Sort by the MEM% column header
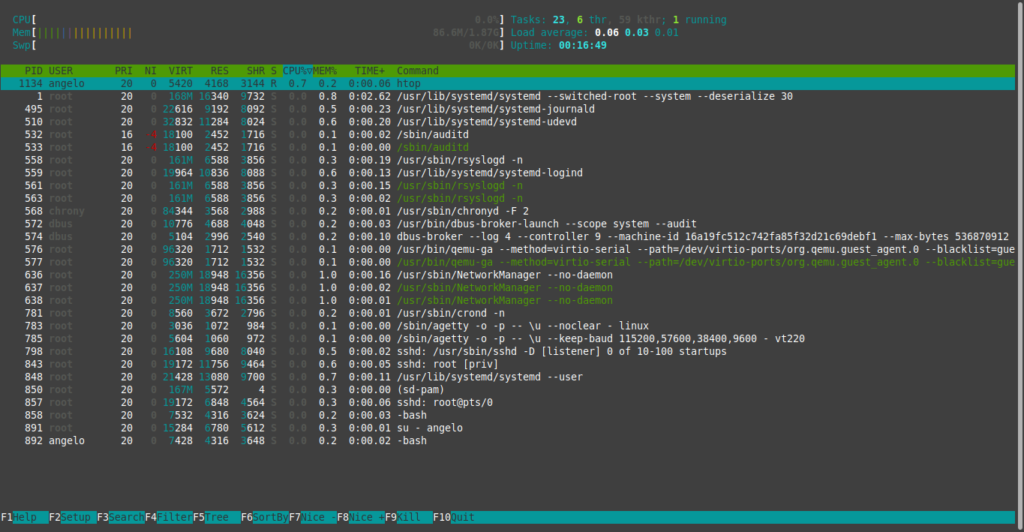 click(325, 71)
